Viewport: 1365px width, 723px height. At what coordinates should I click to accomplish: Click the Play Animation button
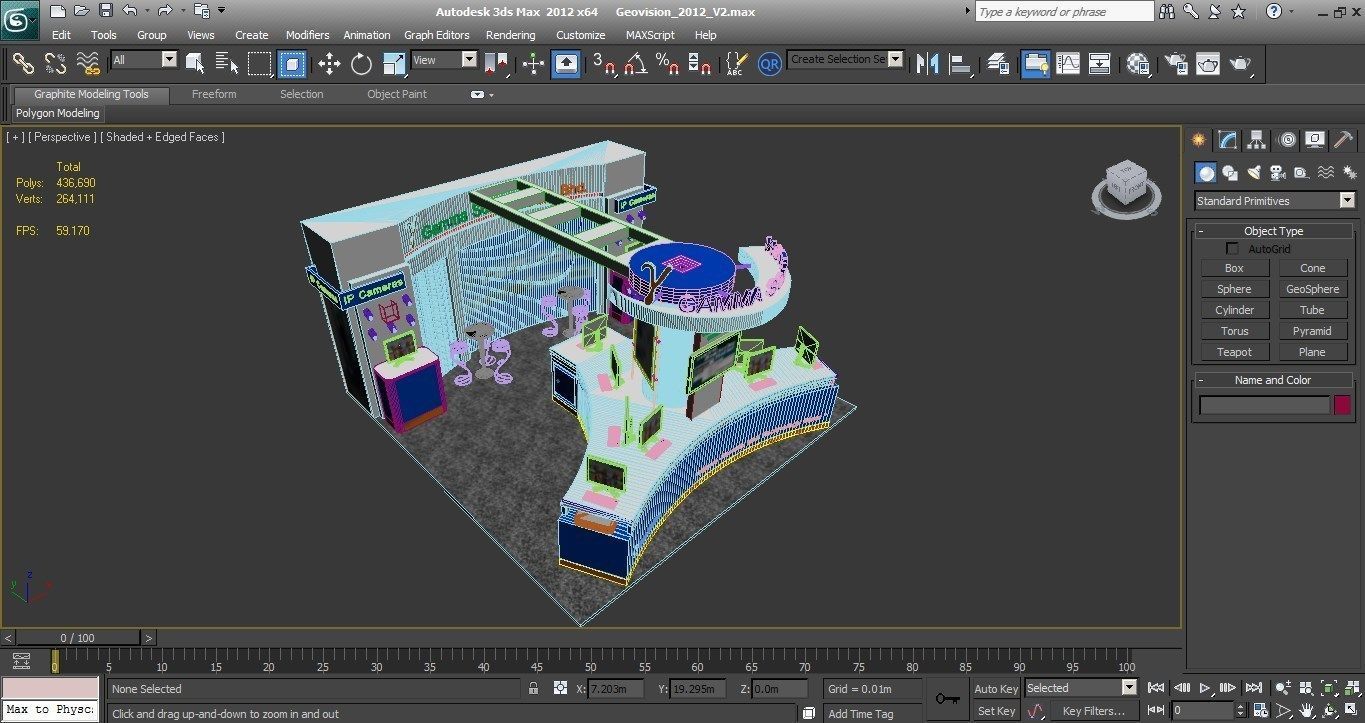coord(1205,688)
